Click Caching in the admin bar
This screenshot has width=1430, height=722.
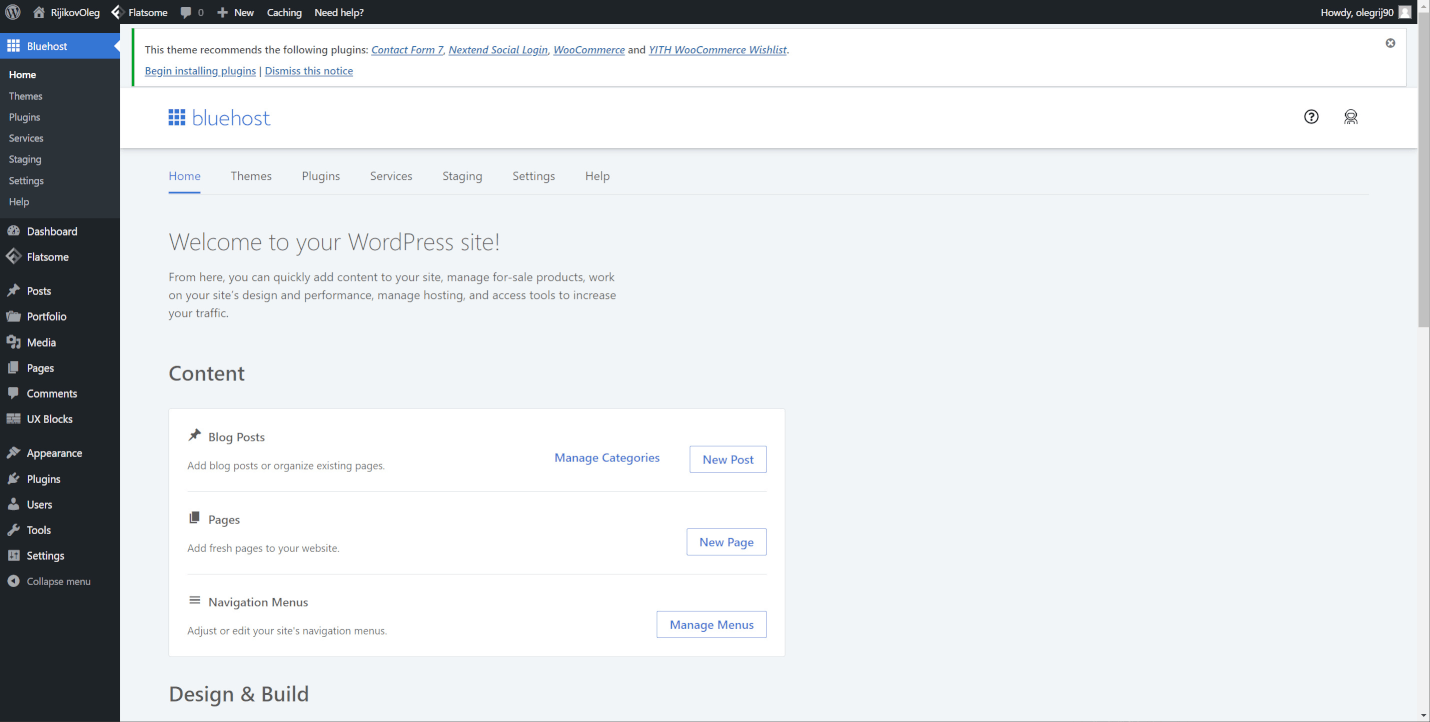(x=284, y=12)
